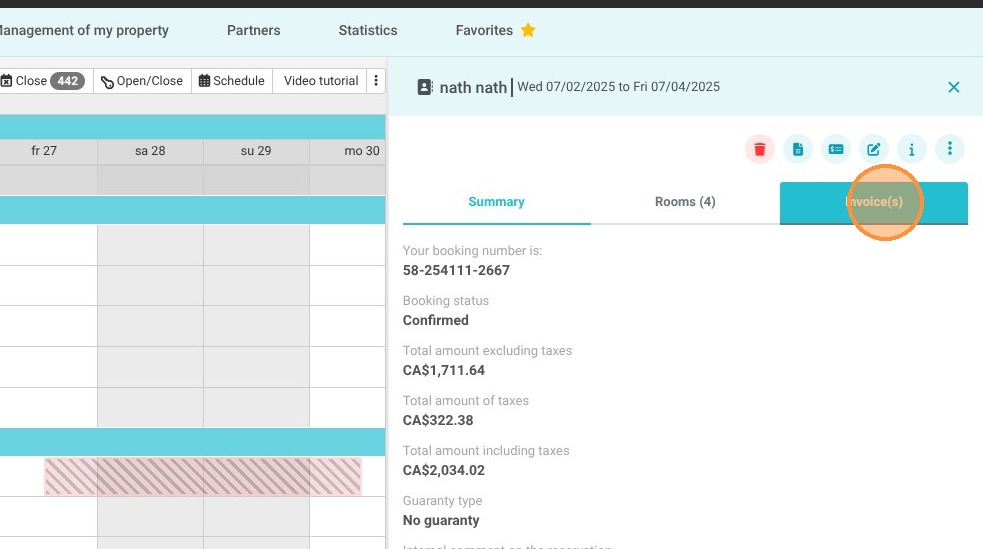Open the payment card icon for the booking

(x=836, y=149)
